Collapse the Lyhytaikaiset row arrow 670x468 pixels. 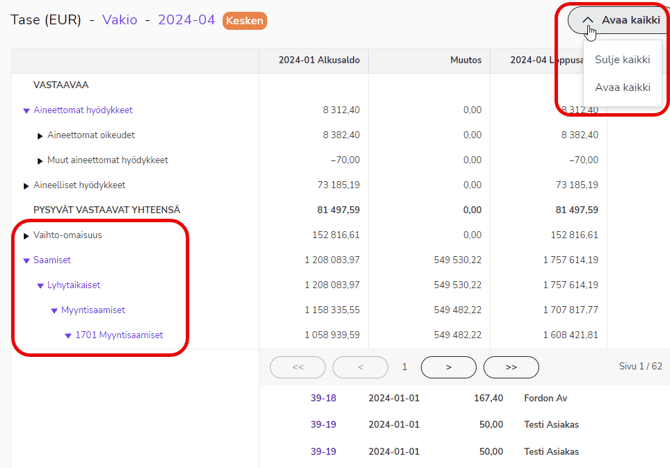tap(41, 286)
